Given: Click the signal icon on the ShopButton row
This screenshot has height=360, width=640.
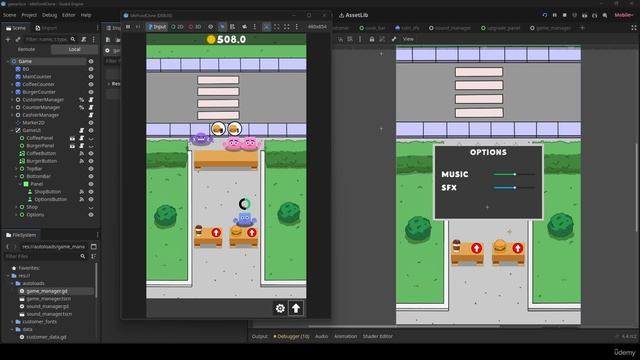Looking at the screenshot, I should coord(82,192).
